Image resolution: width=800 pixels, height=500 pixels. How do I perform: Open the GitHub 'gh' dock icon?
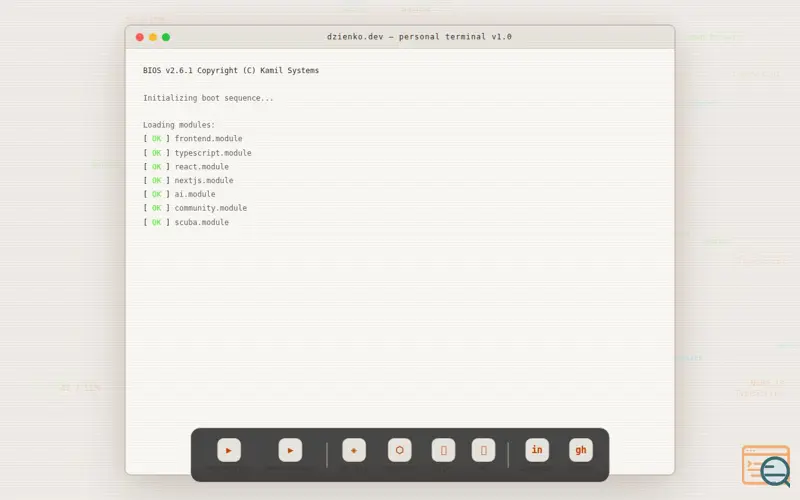(581, 450)
